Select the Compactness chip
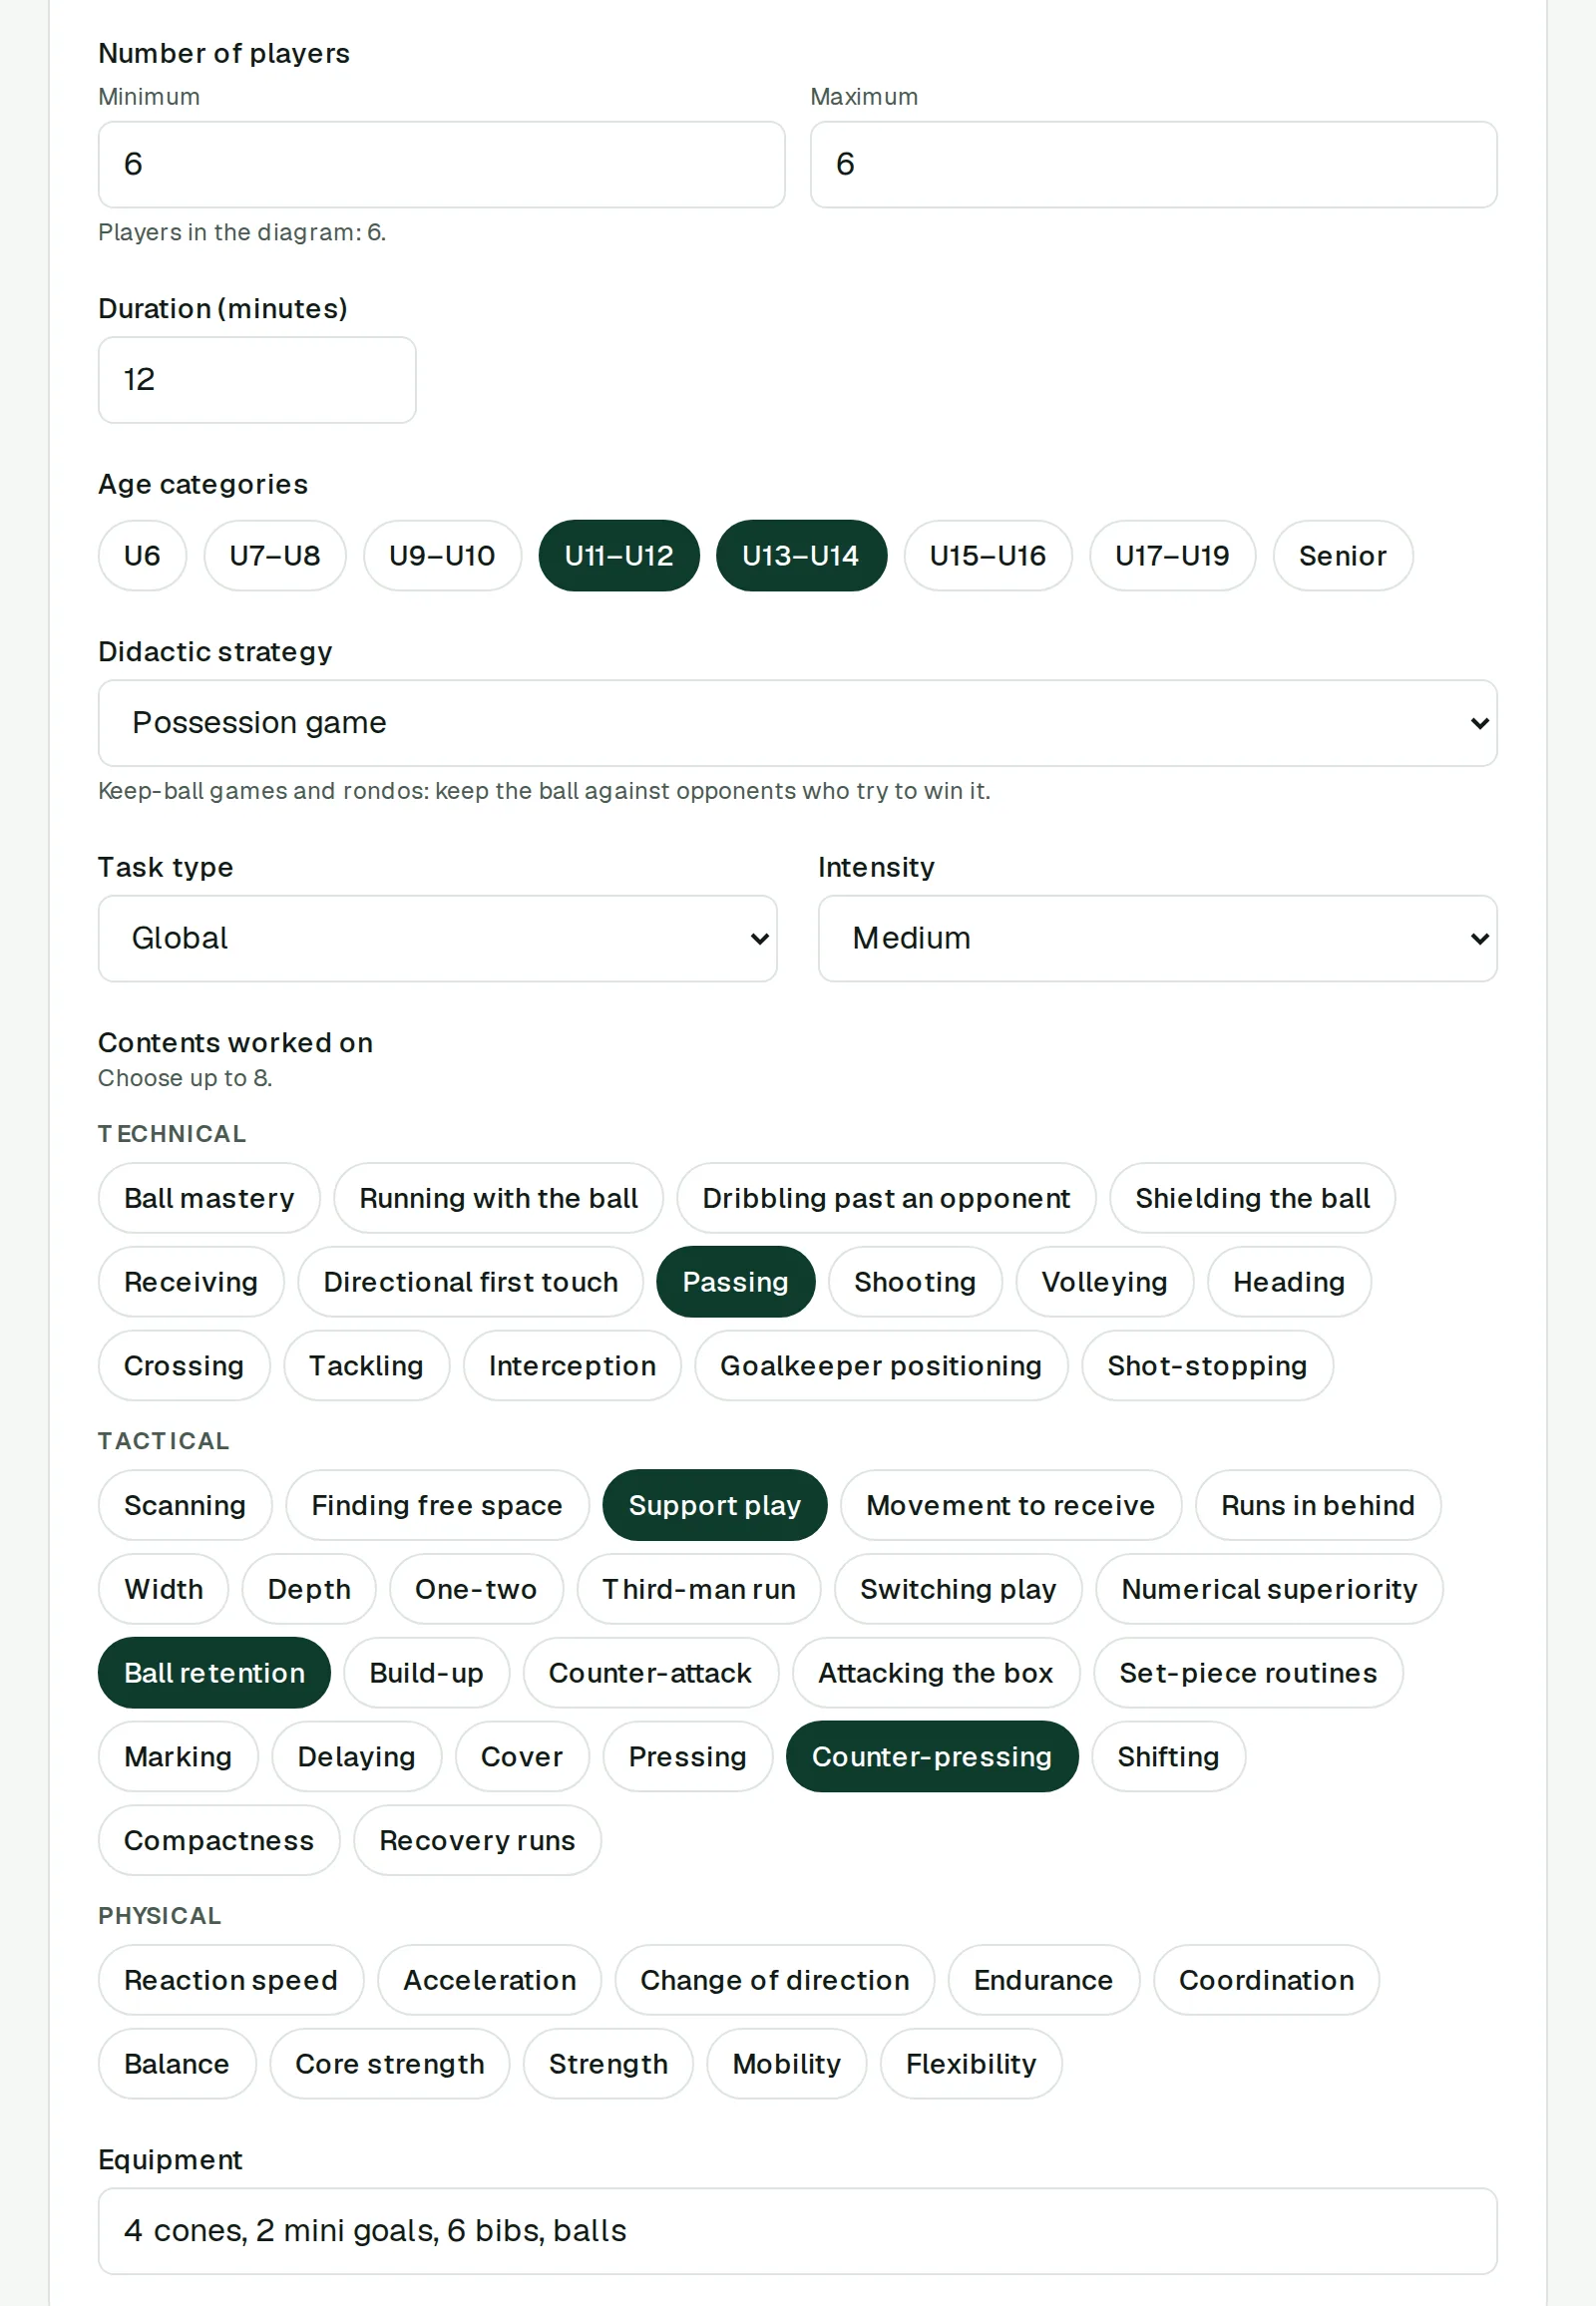Image resolution: width=1596 pixels, height=2306 pixels. click(219, 1841)
